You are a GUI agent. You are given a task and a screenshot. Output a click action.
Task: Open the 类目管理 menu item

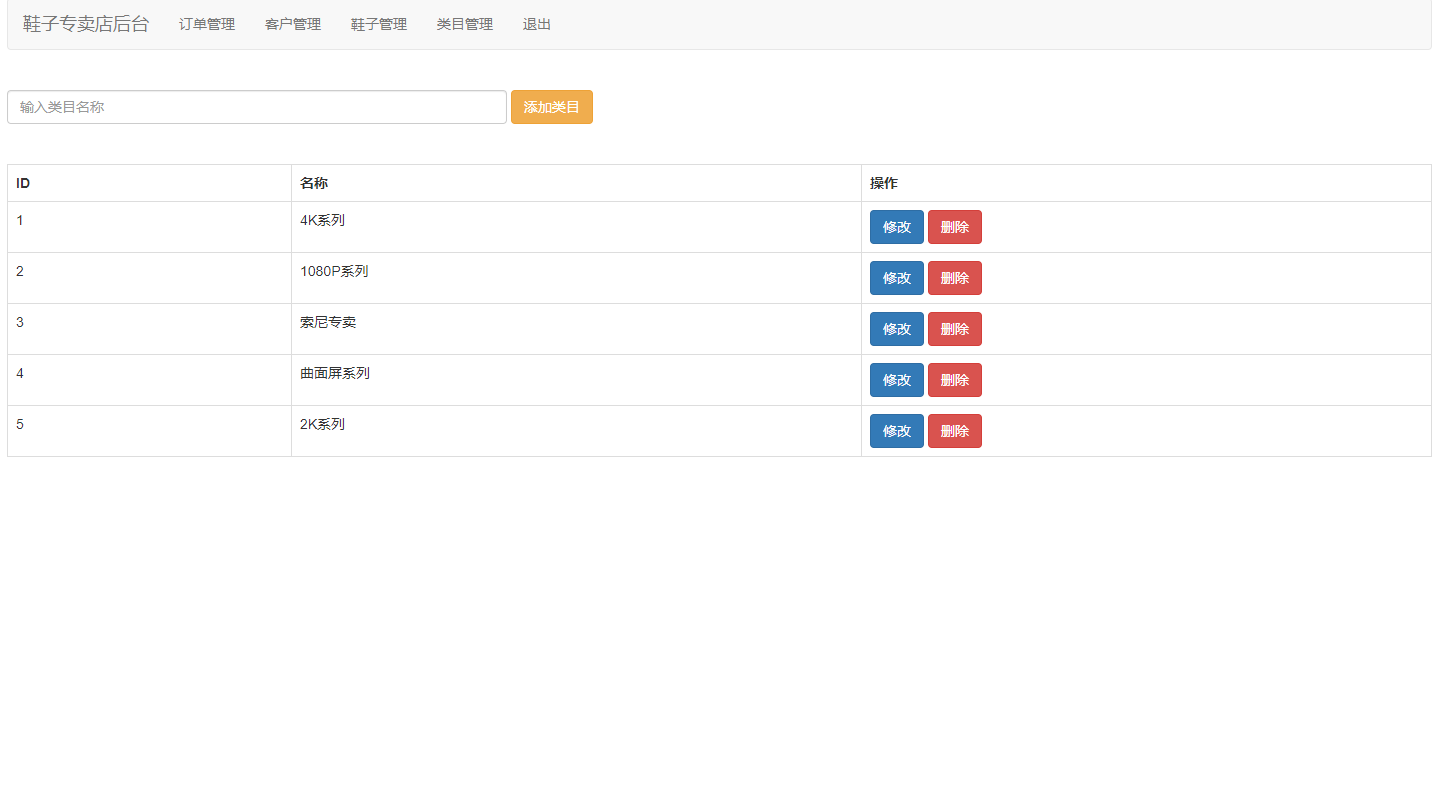click(x=464, y=24)
